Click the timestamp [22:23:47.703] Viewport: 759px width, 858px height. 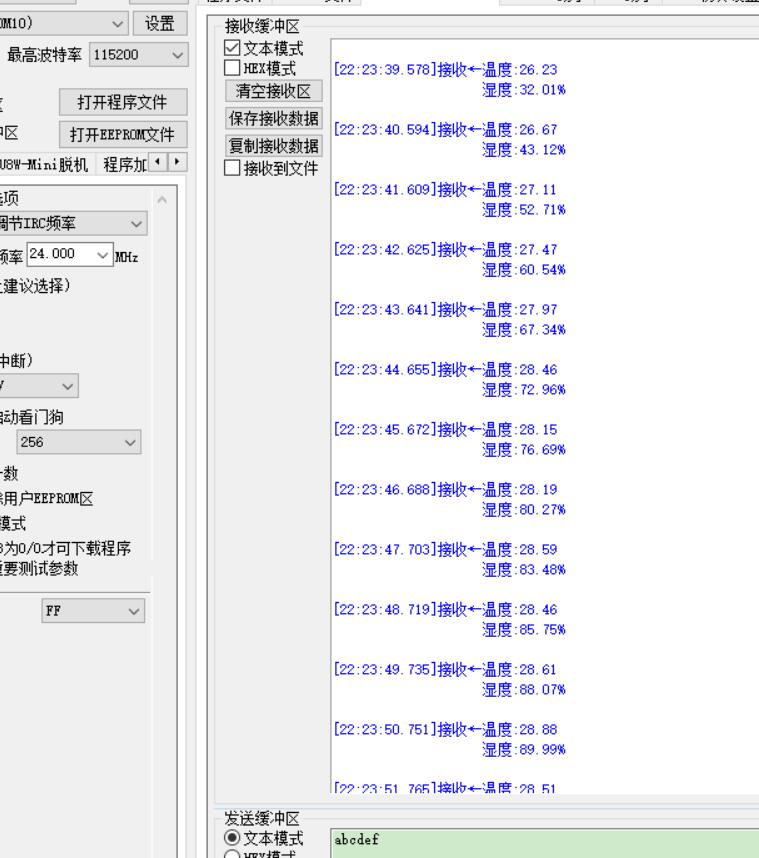(385, 549)
